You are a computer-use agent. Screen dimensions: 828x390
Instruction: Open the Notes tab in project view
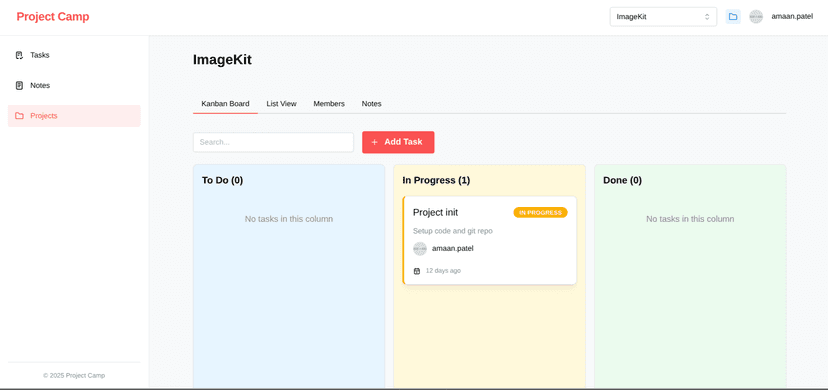pyautogui.click(x=371, y=104)
